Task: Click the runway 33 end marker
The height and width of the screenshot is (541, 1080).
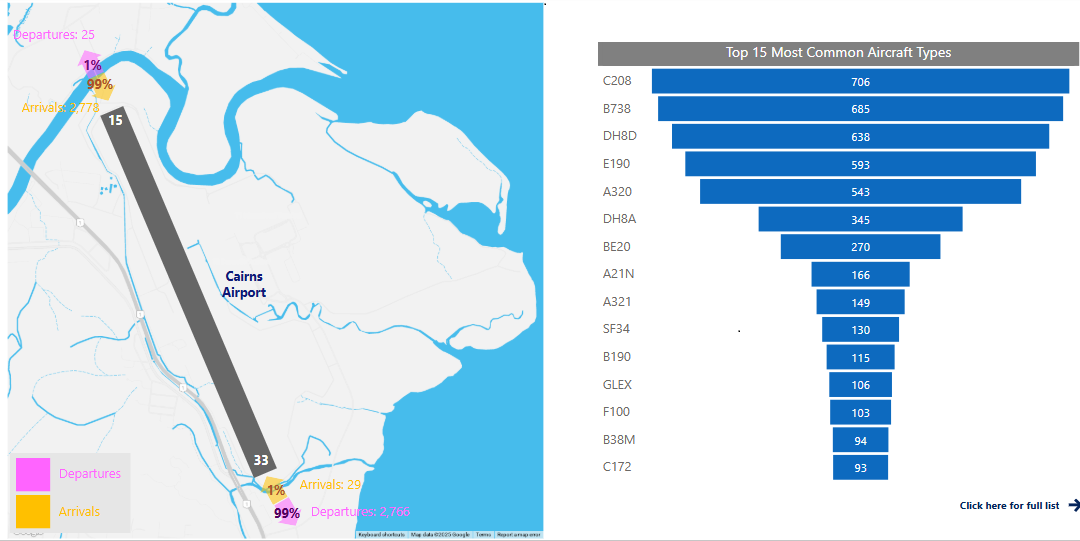Action: [261, 460]
